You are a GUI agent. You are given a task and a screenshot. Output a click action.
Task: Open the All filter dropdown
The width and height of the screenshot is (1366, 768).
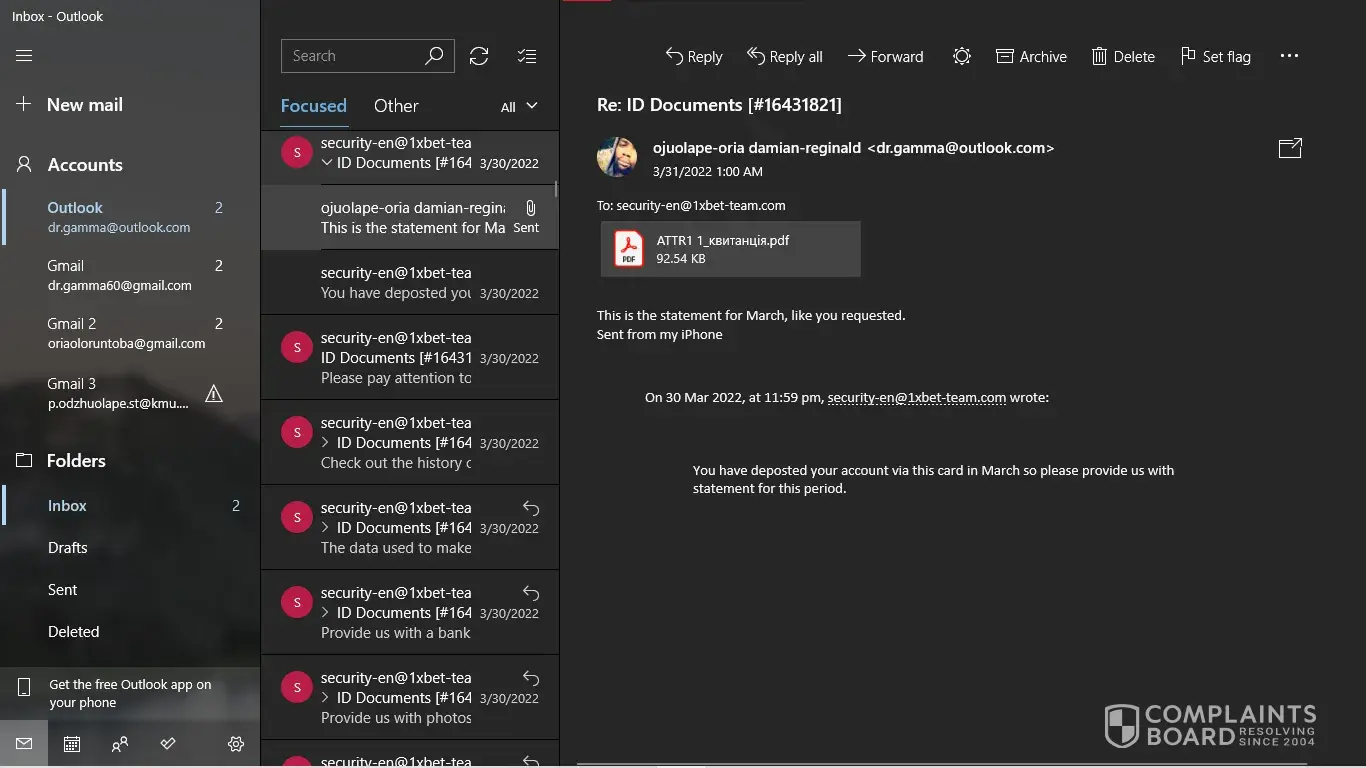519,107
